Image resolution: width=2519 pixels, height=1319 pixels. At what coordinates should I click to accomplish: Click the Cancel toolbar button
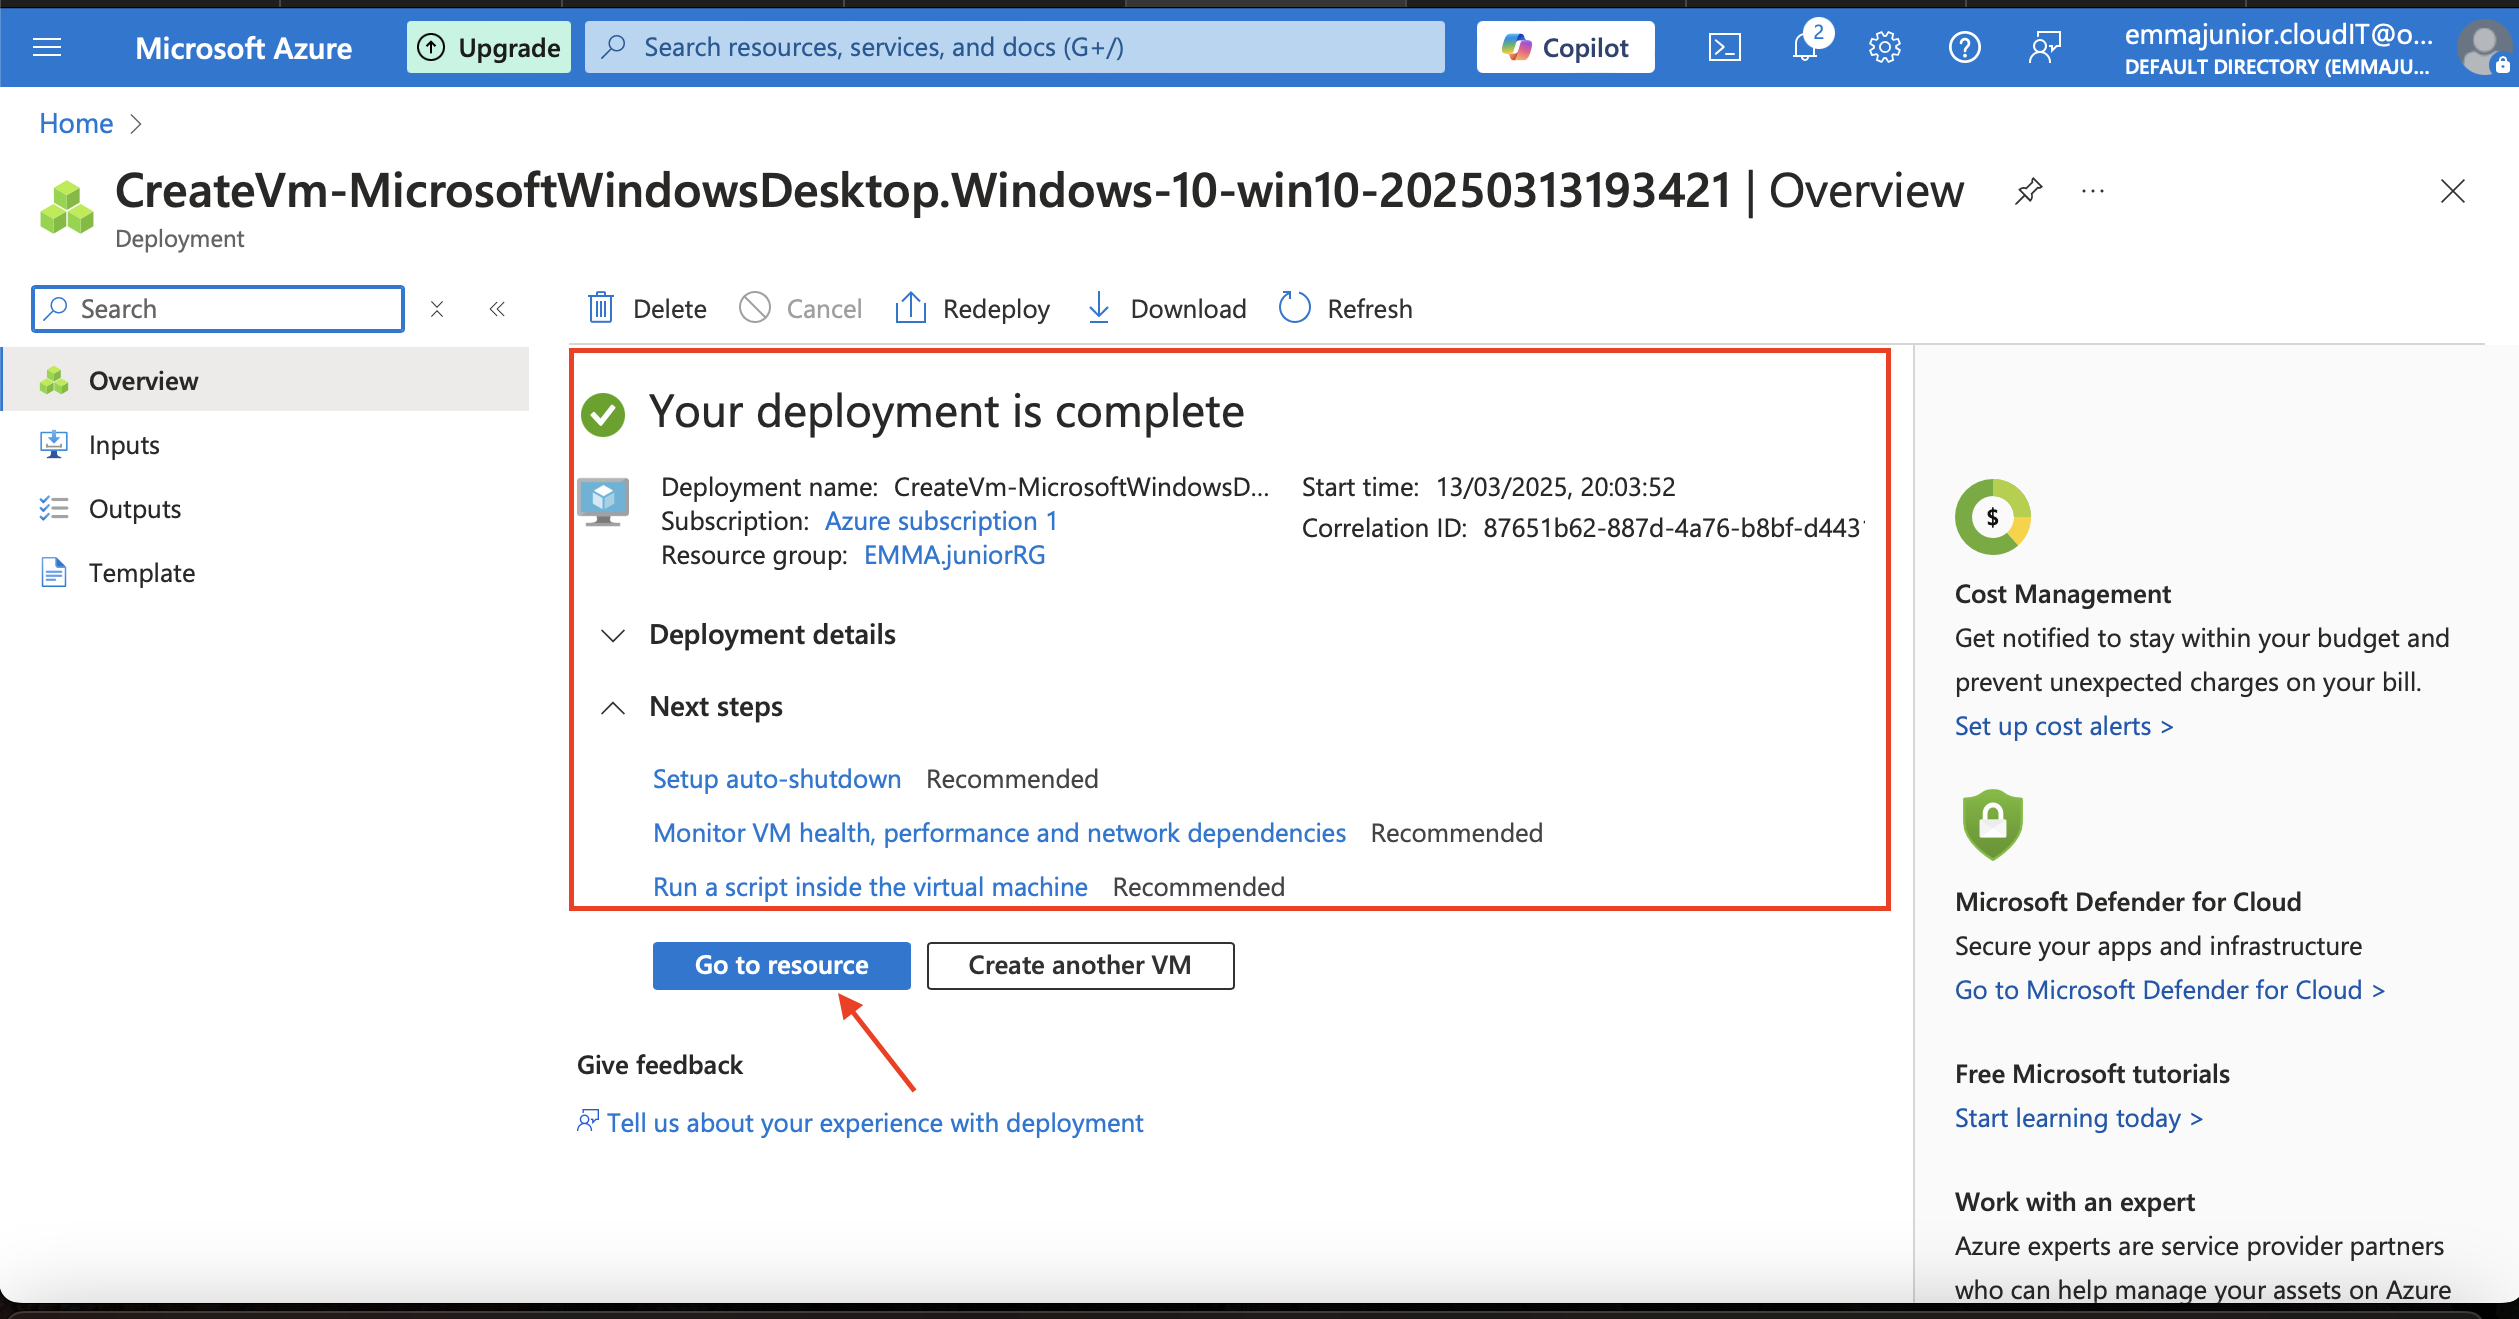tap(801, 308)
